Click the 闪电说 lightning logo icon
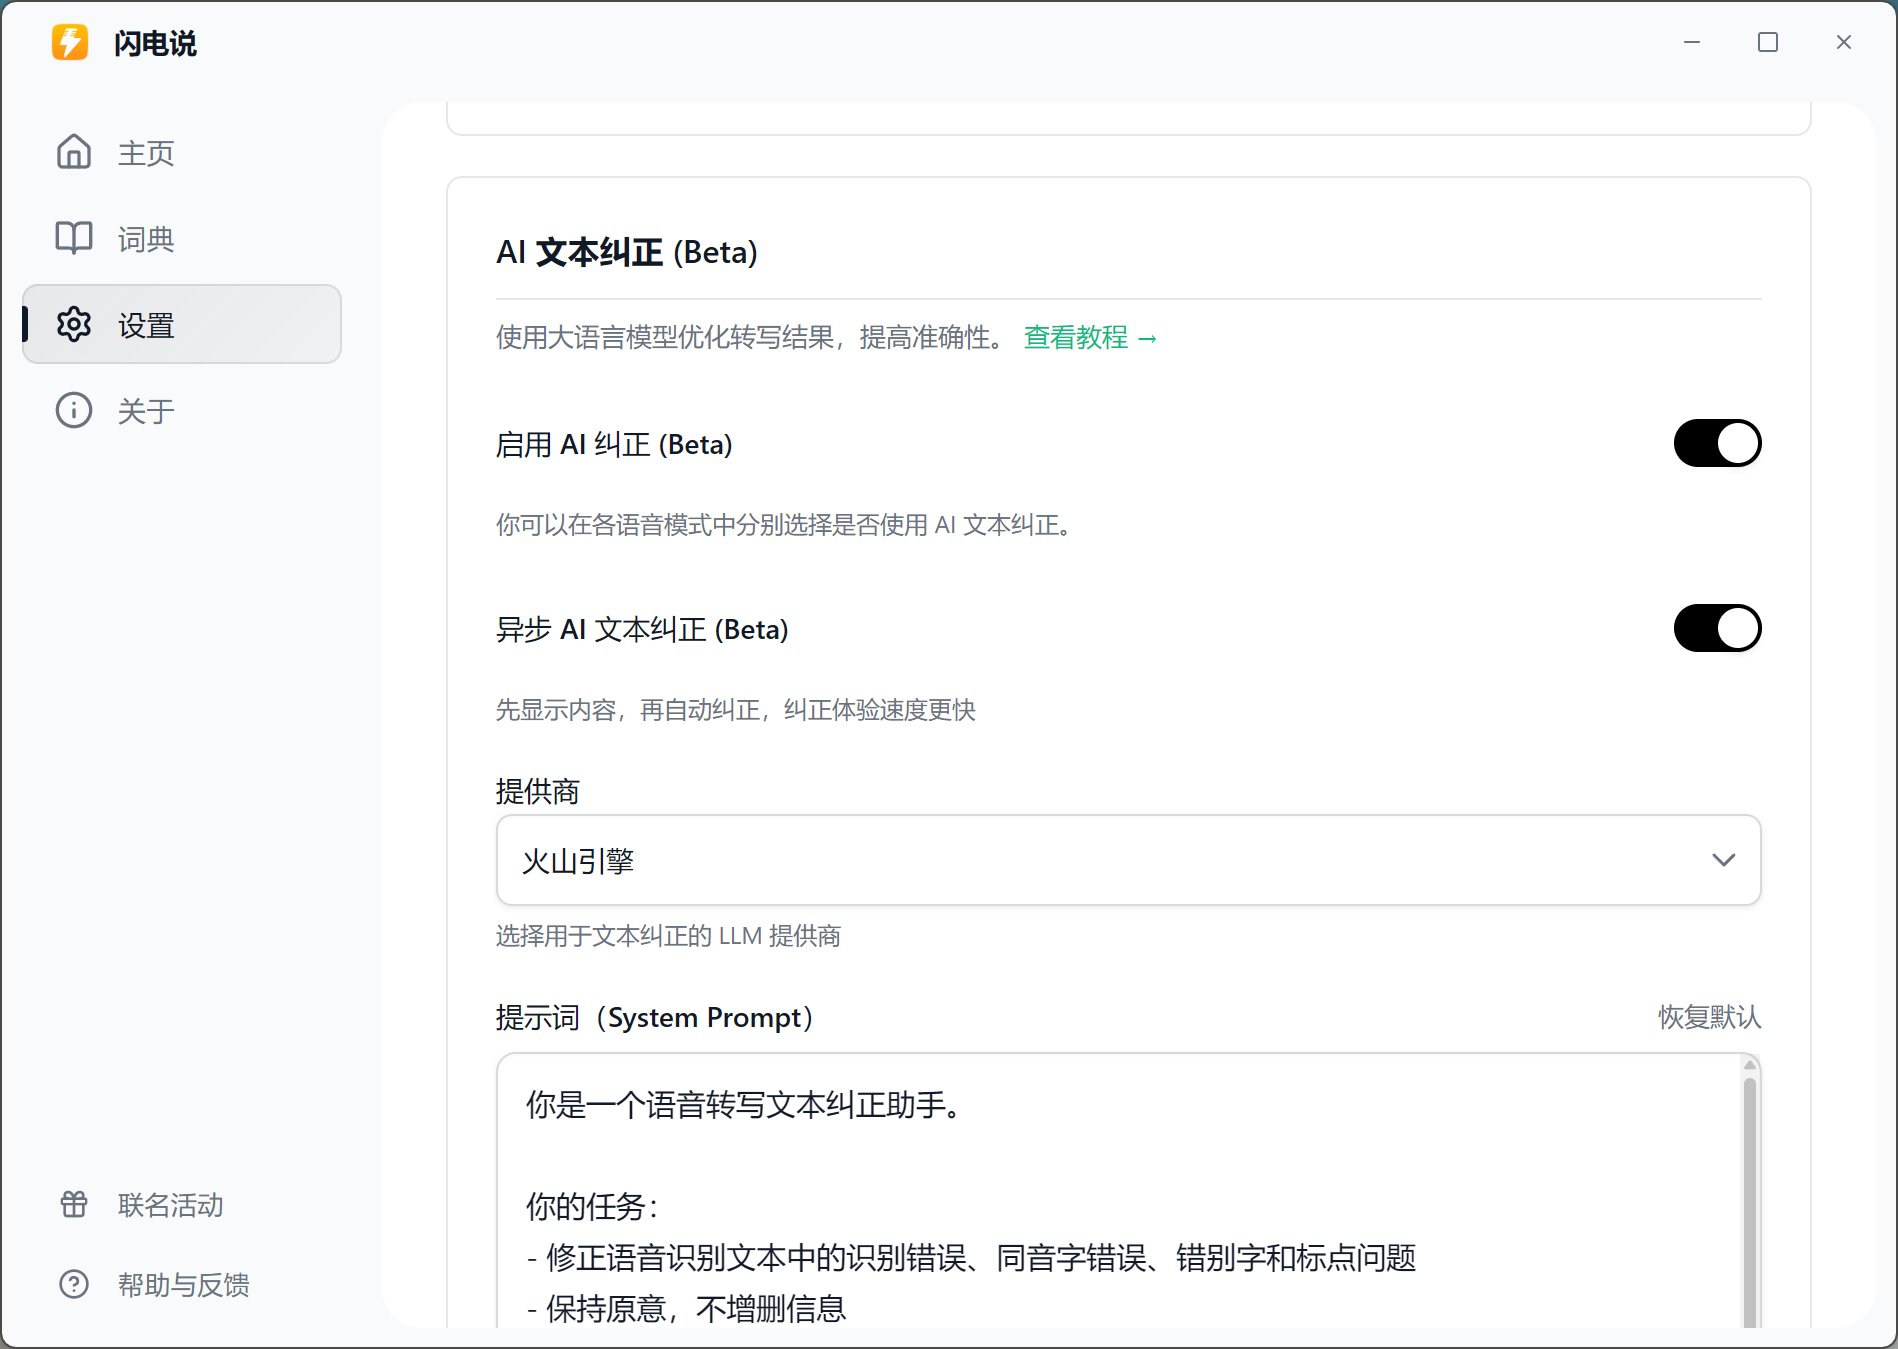The image size is (1898, 1349). click(70, 43)
